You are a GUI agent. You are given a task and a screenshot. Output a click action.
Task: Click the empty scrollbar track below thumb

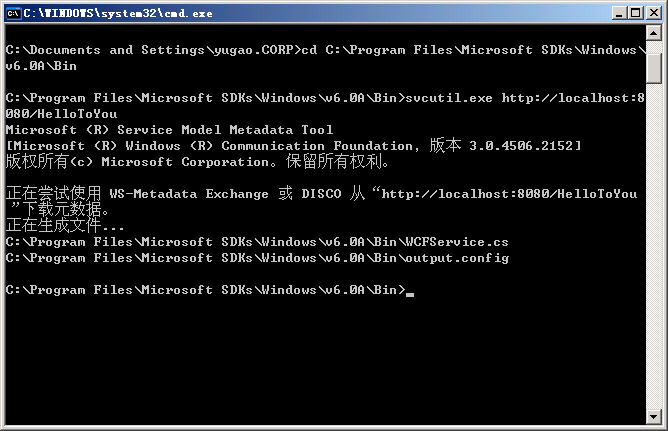tap(654, 246)
